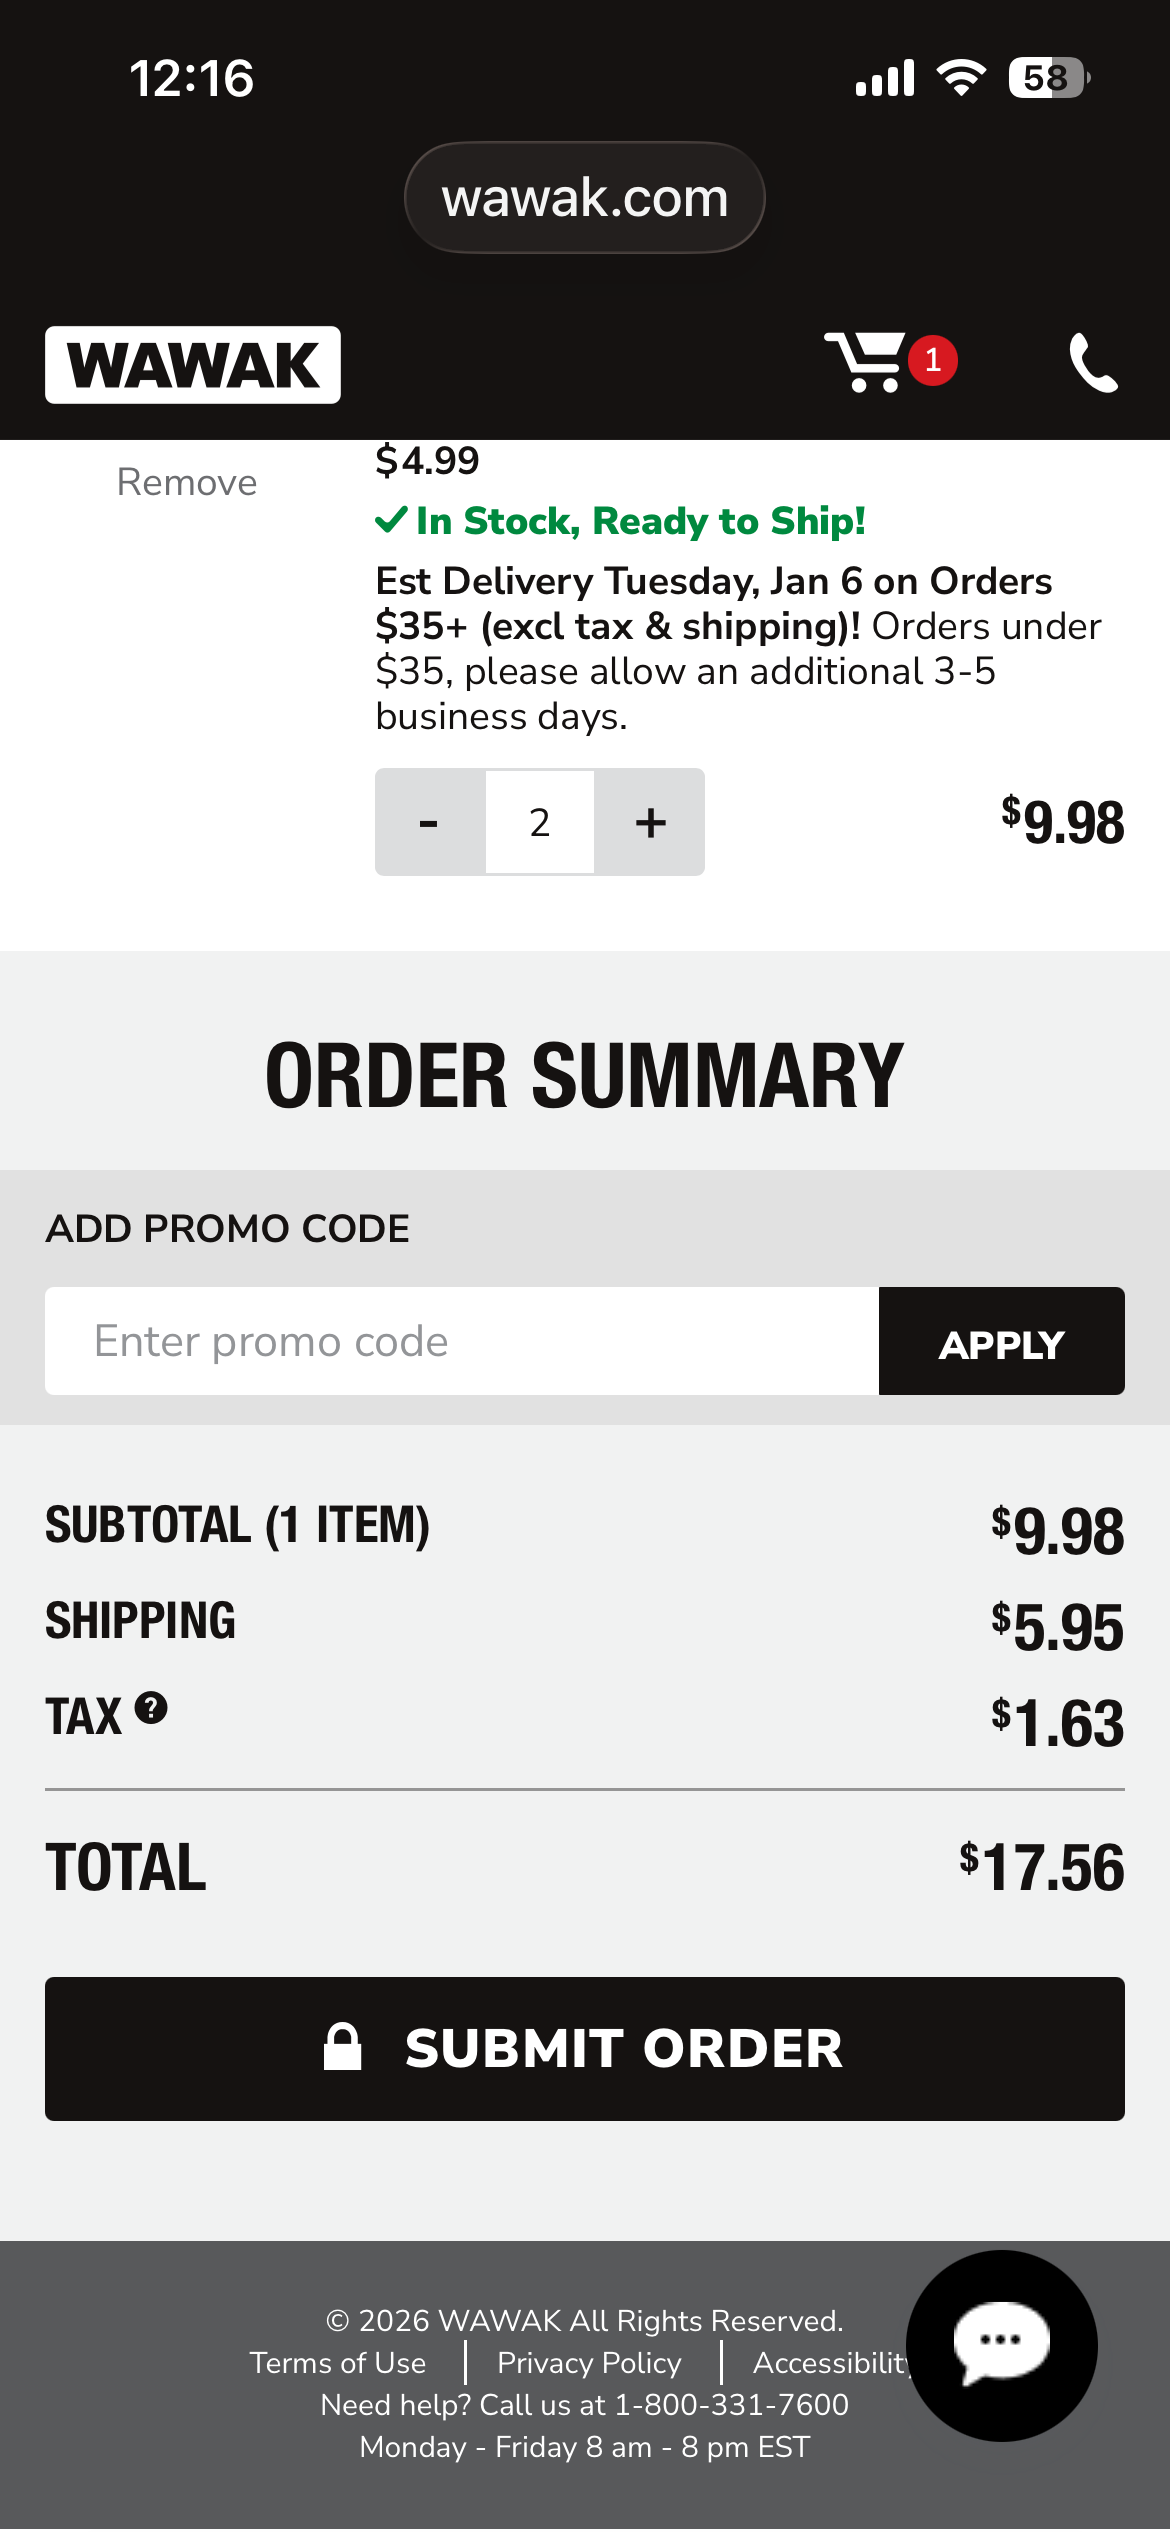Click the WAWAK logo
The image size is (1170, 2532).
[193, 365]
